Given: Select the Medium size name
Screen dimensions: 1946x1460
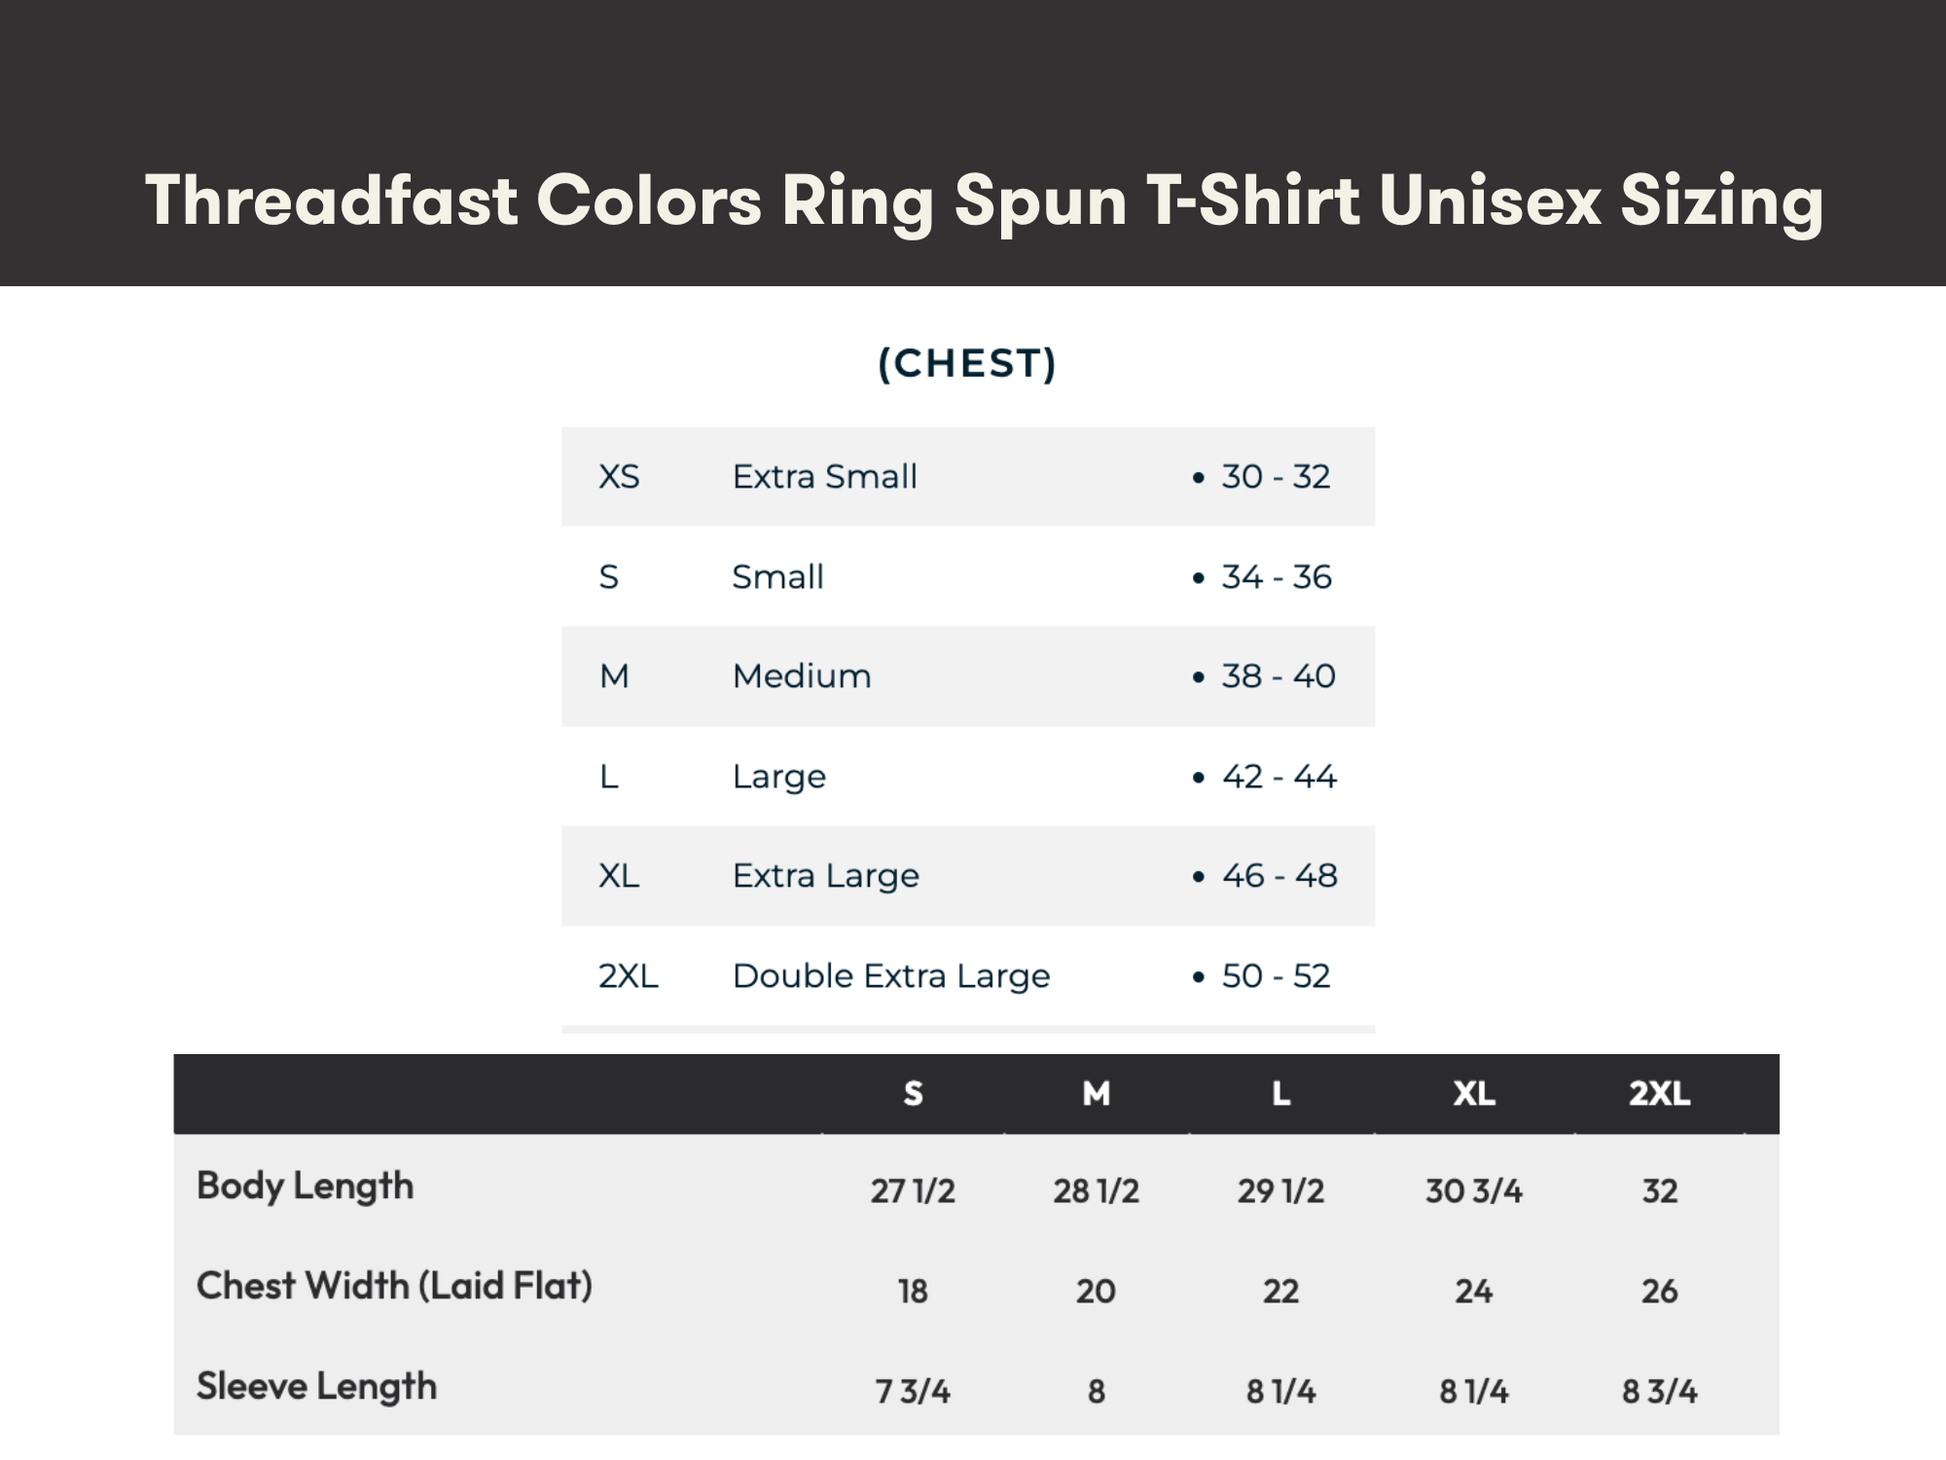Looking at the screenshot, I should point(801,677).
